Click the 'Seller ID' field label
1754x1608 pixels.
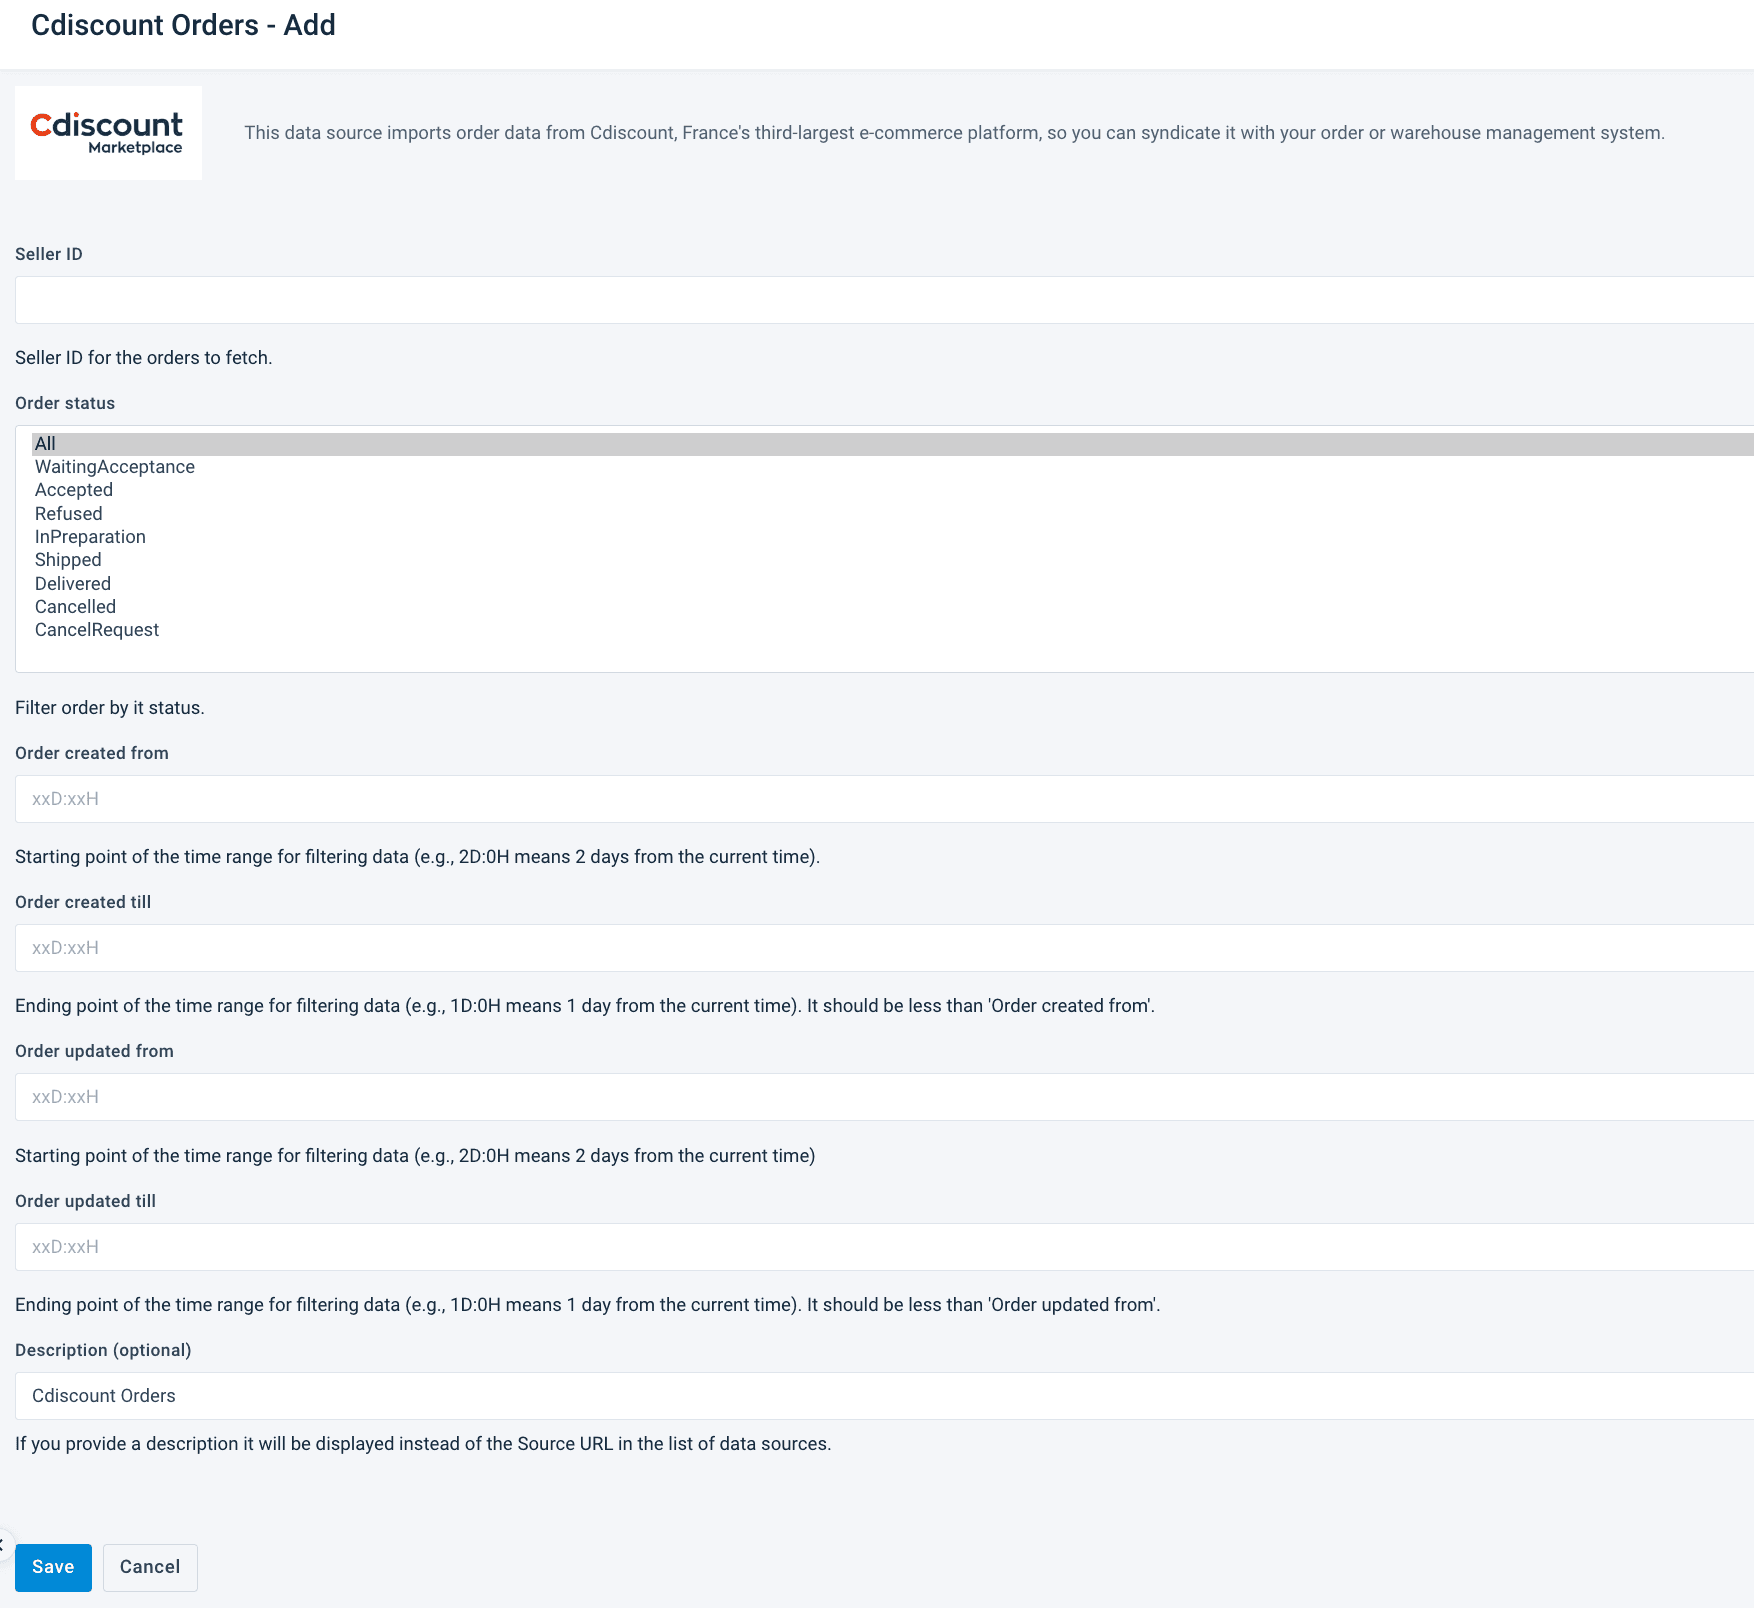click(x=49, y=254)
